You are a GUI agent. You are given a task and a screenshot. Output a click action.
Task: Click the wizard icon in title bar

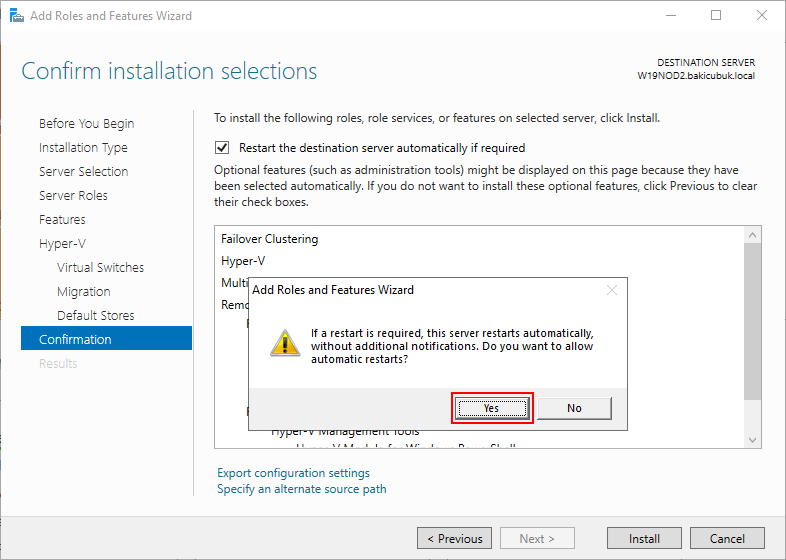17,16
